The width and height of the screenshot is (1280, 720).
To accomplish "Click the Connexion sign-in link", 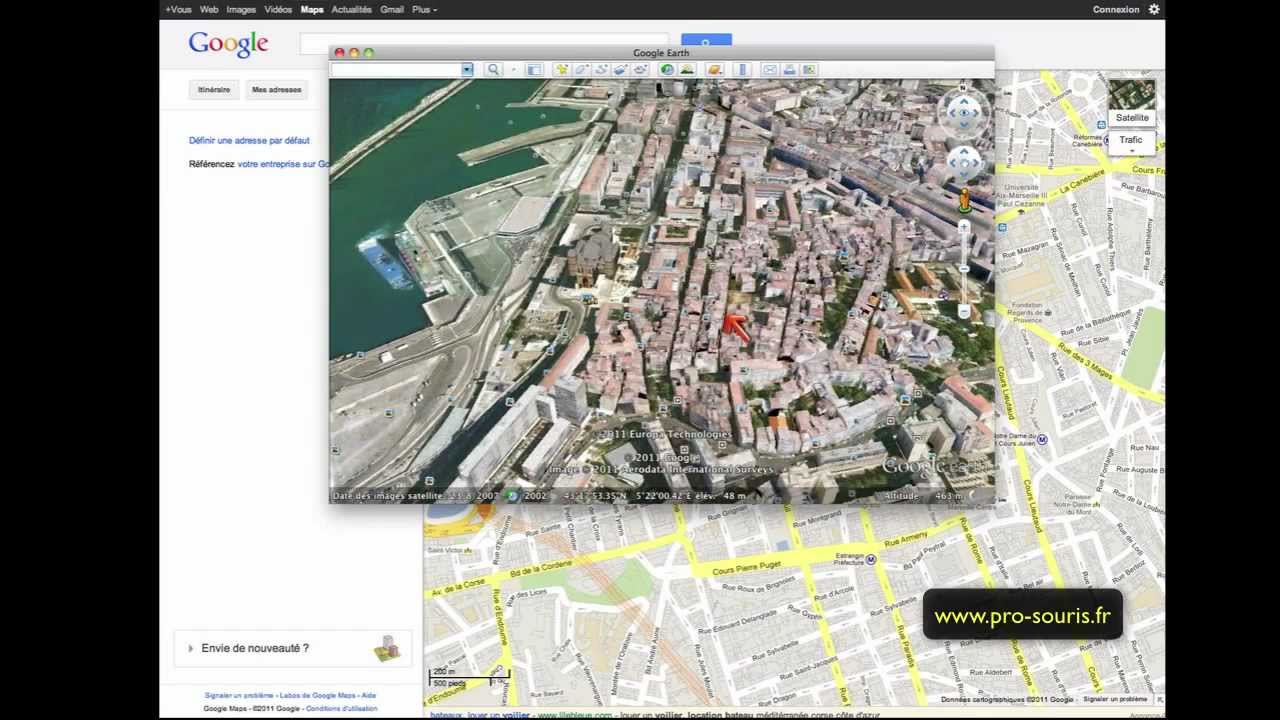I will pos(1116,9).
